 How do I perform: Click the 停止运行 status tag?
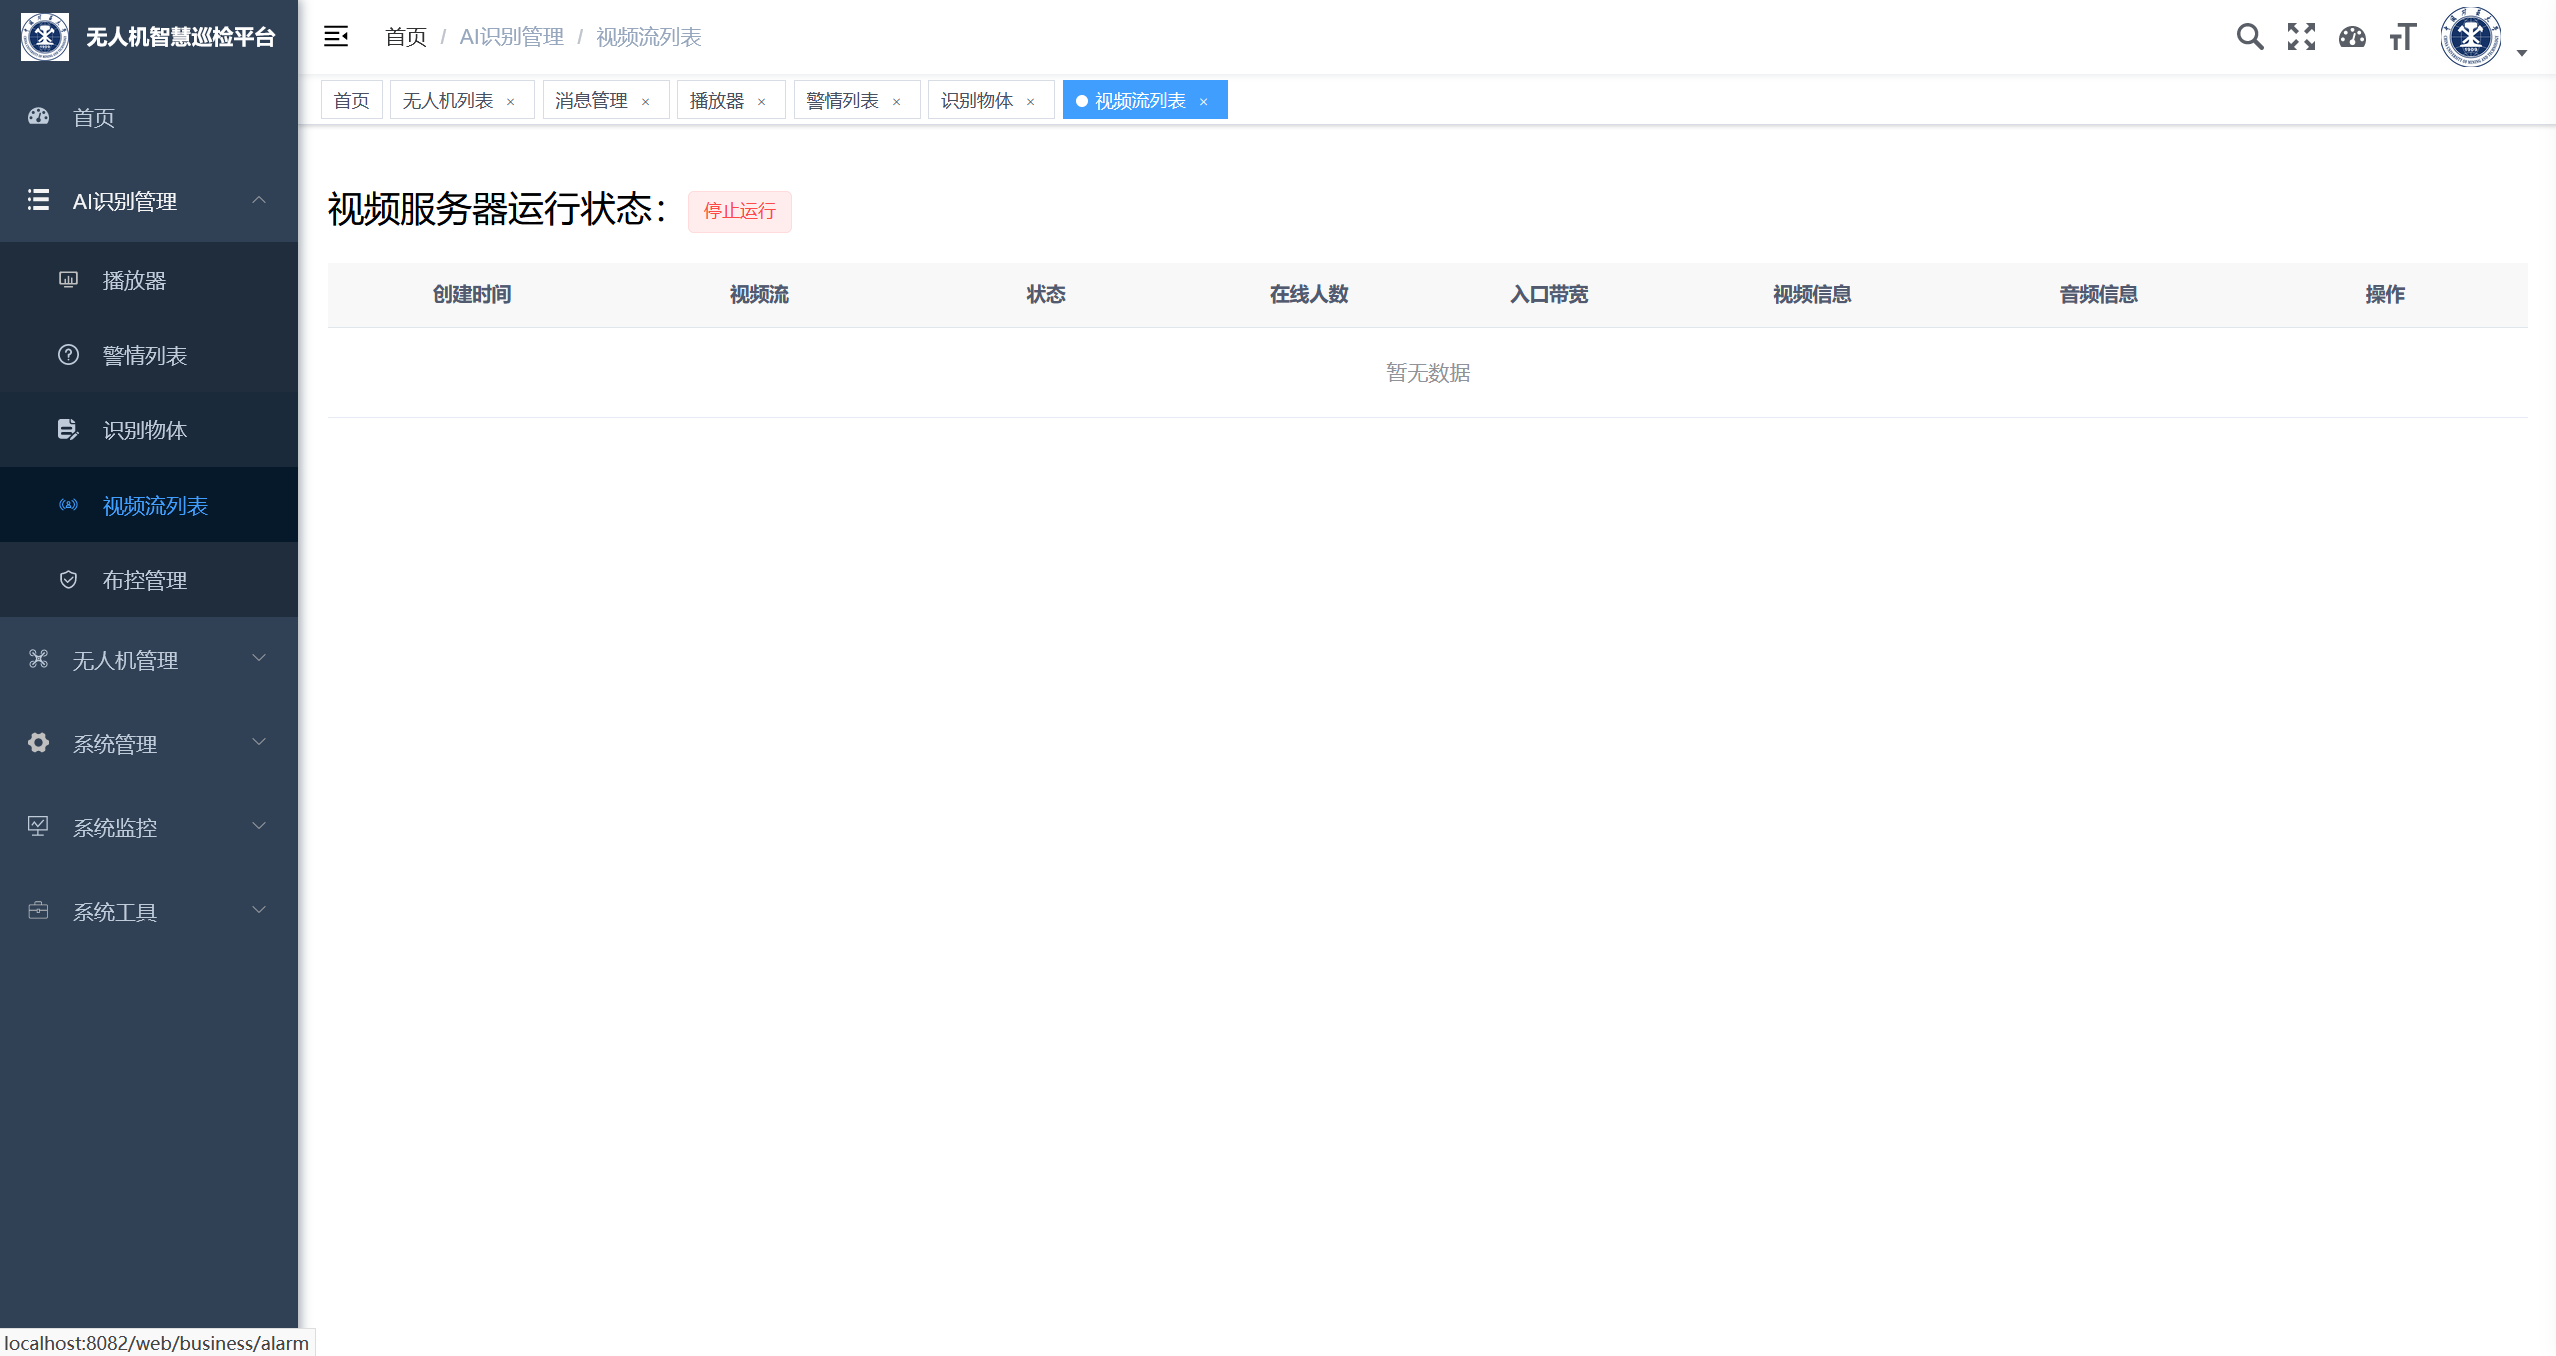[739, 211]
